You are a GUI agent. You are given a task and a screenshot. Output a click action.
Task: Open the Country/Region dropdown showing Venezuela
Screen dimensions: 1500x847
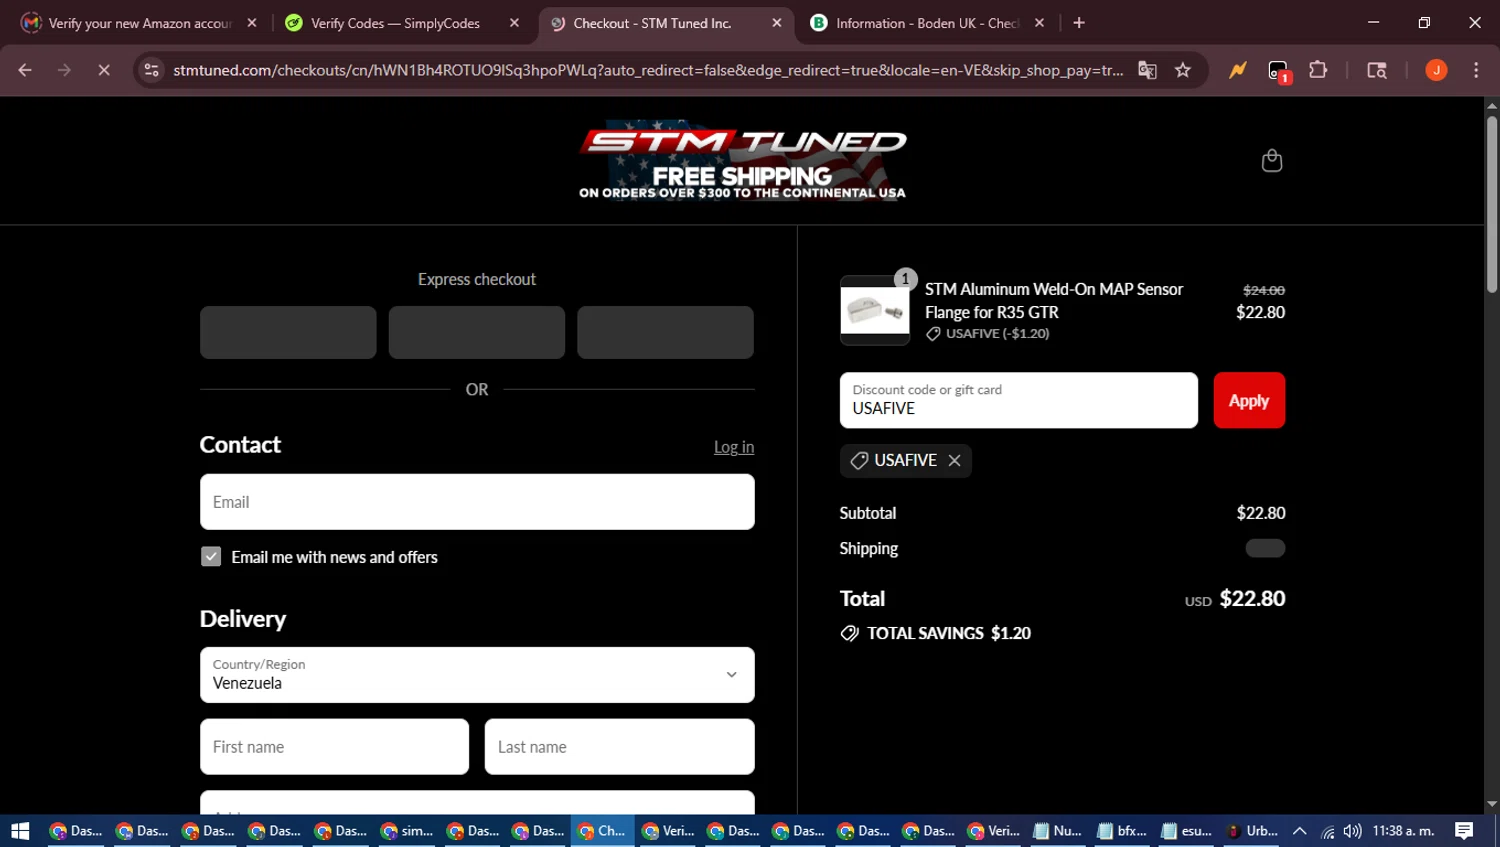pos(477,675)
